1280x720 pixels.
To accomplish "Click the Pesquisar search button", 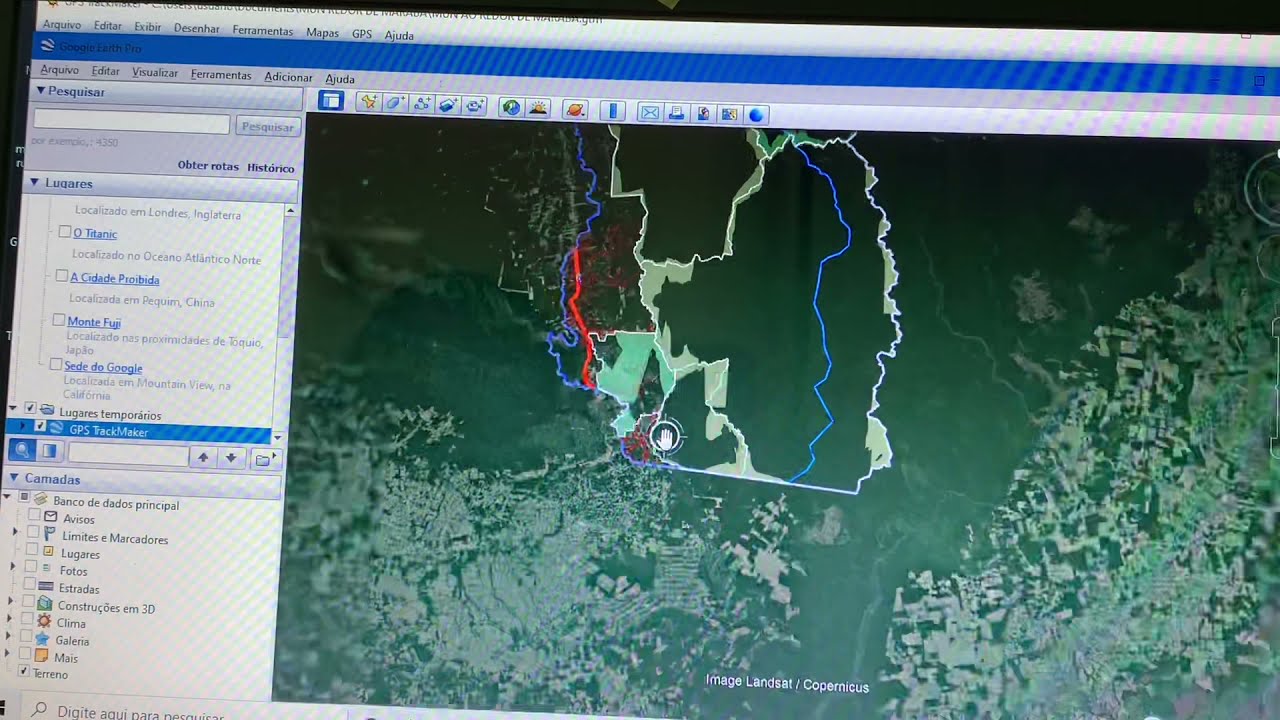I will [x=267, y=126].
